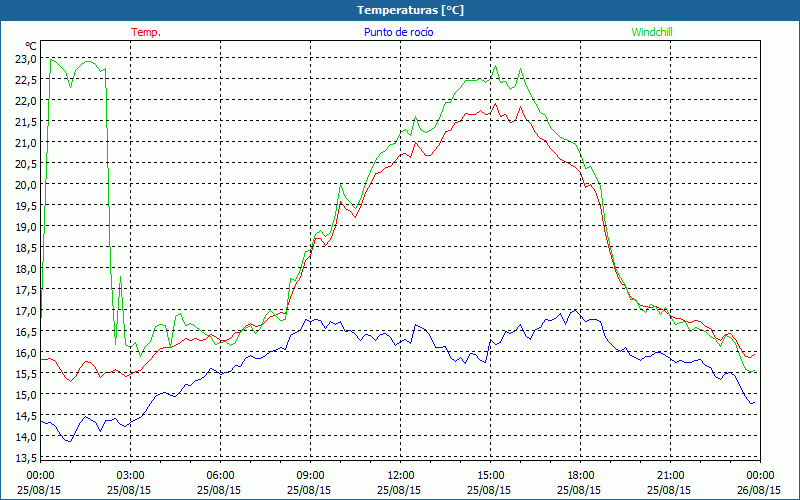Click the 18,0 y-axis value
Screen dimensions: 800x500
click(26, 268)
